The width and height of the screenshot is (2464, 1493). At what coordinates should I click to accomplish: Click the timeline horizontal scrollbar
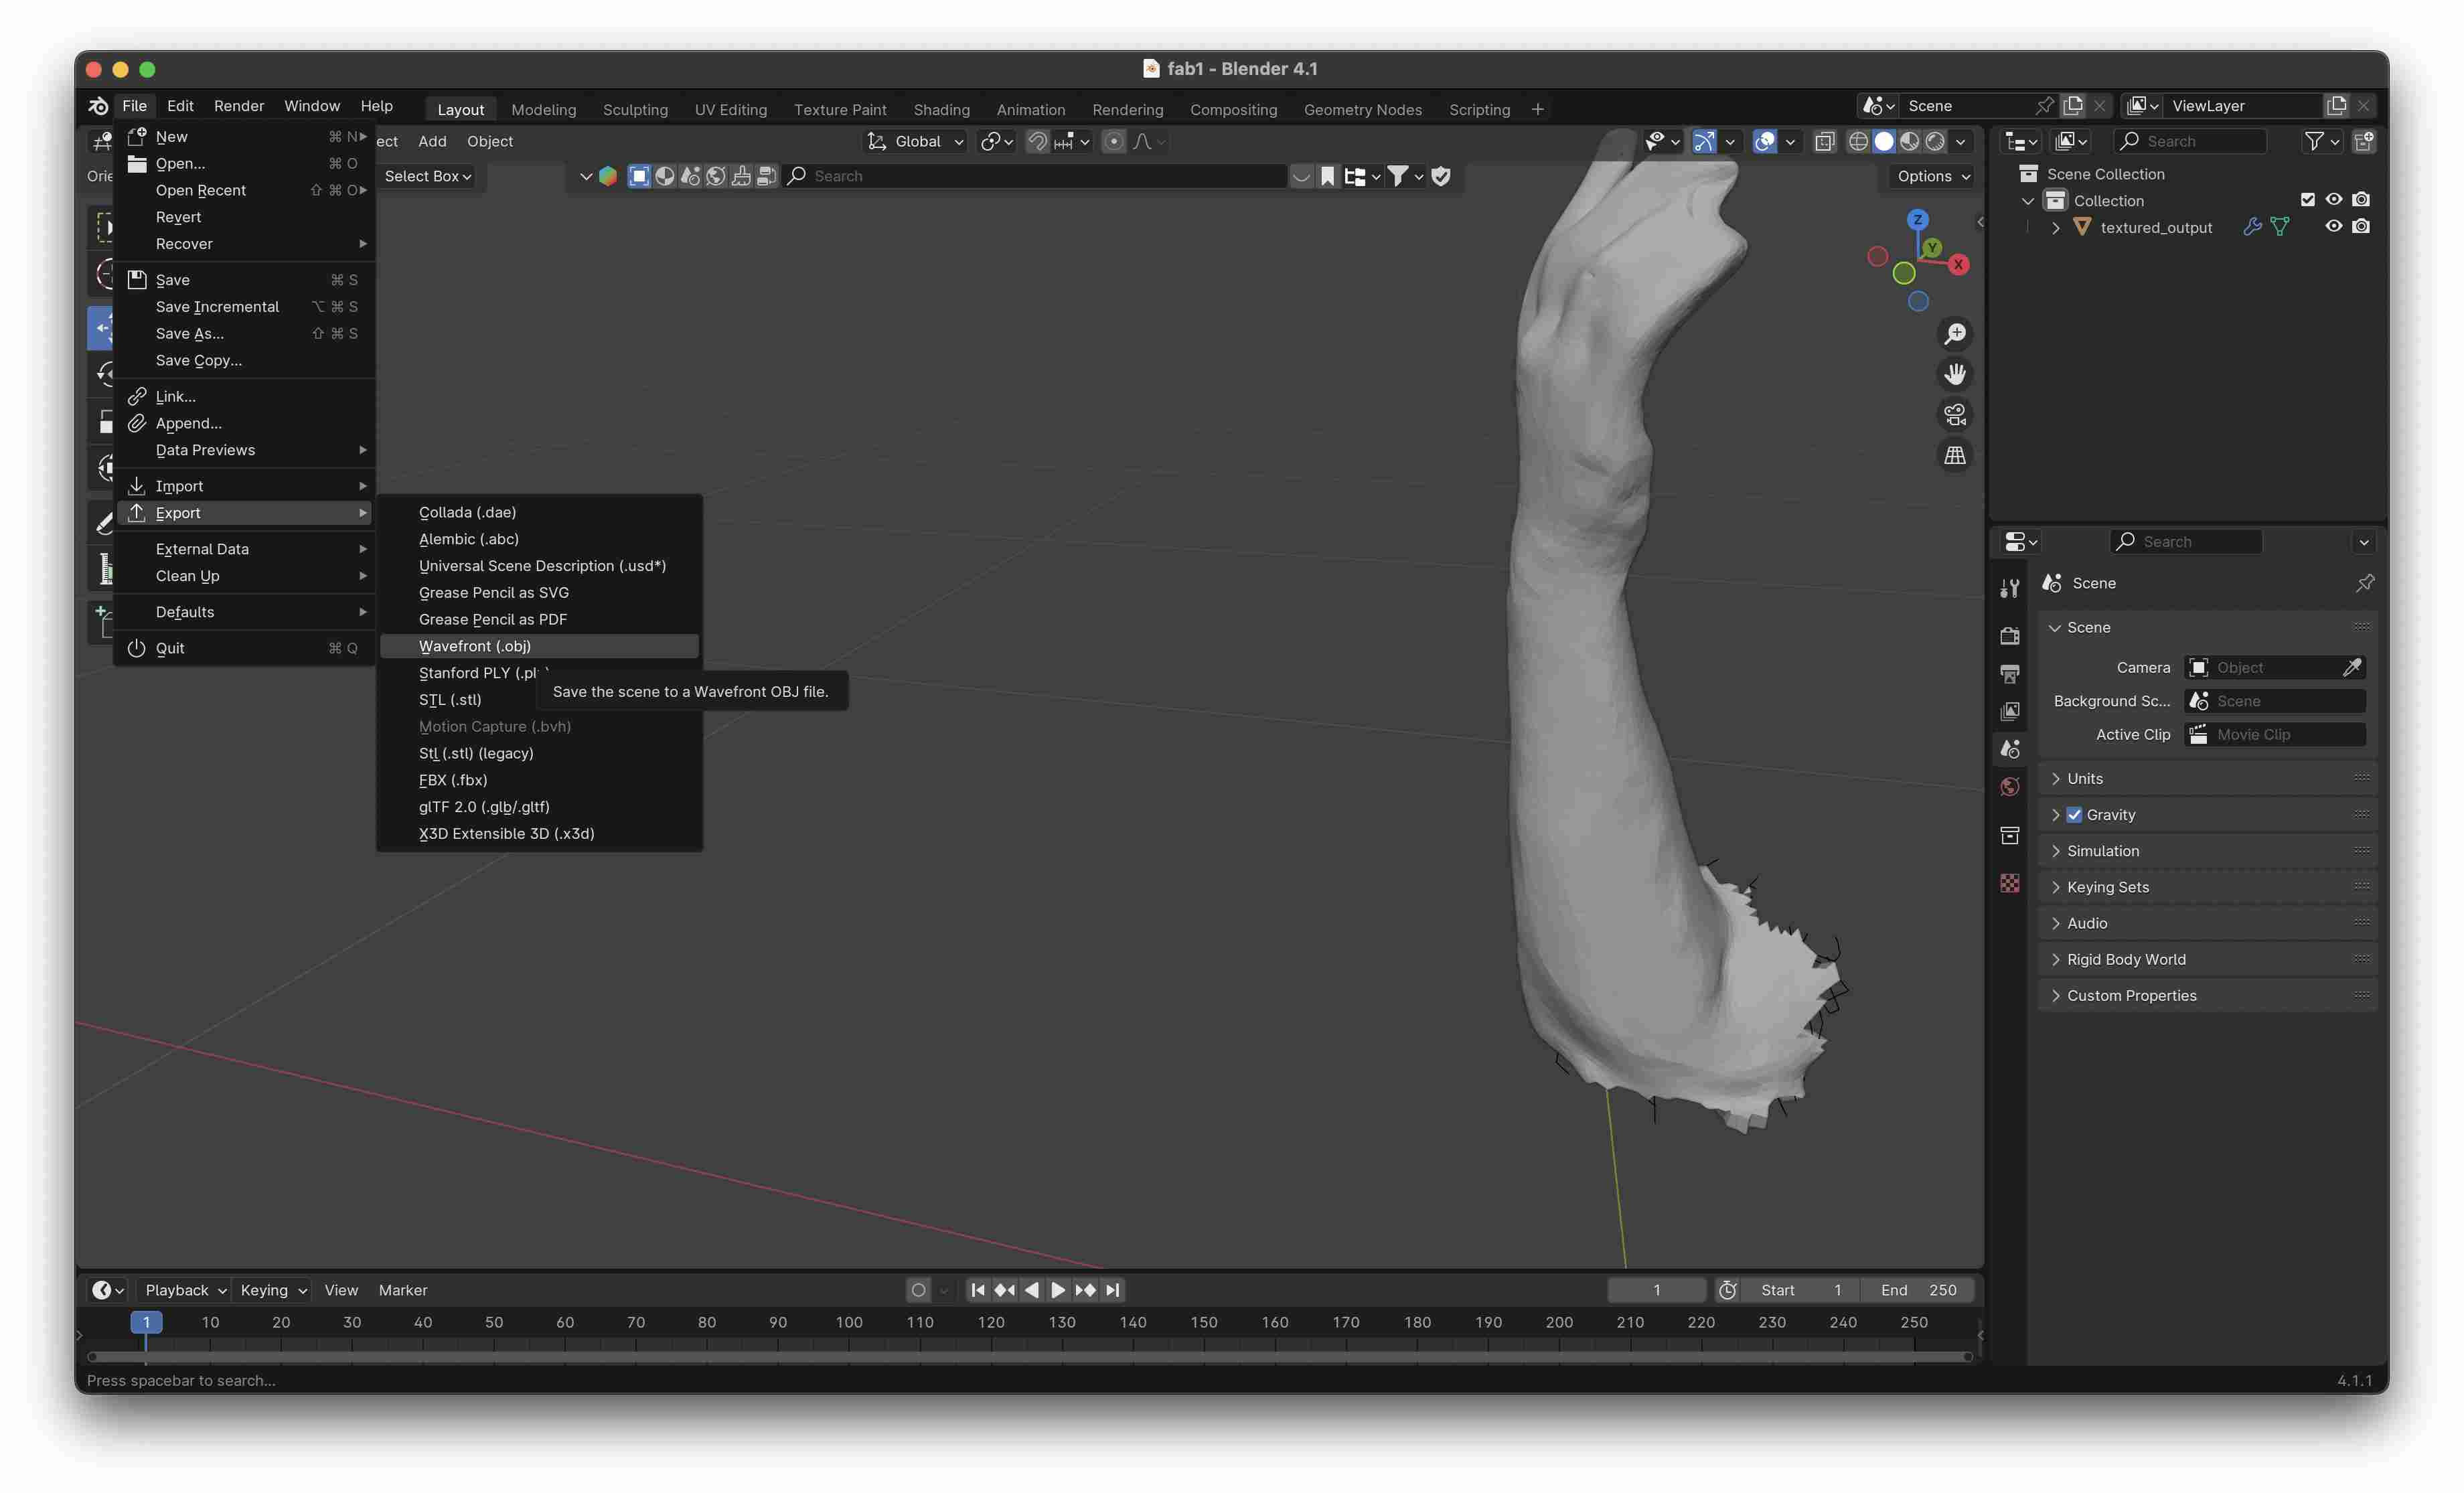(1030, 1357)
